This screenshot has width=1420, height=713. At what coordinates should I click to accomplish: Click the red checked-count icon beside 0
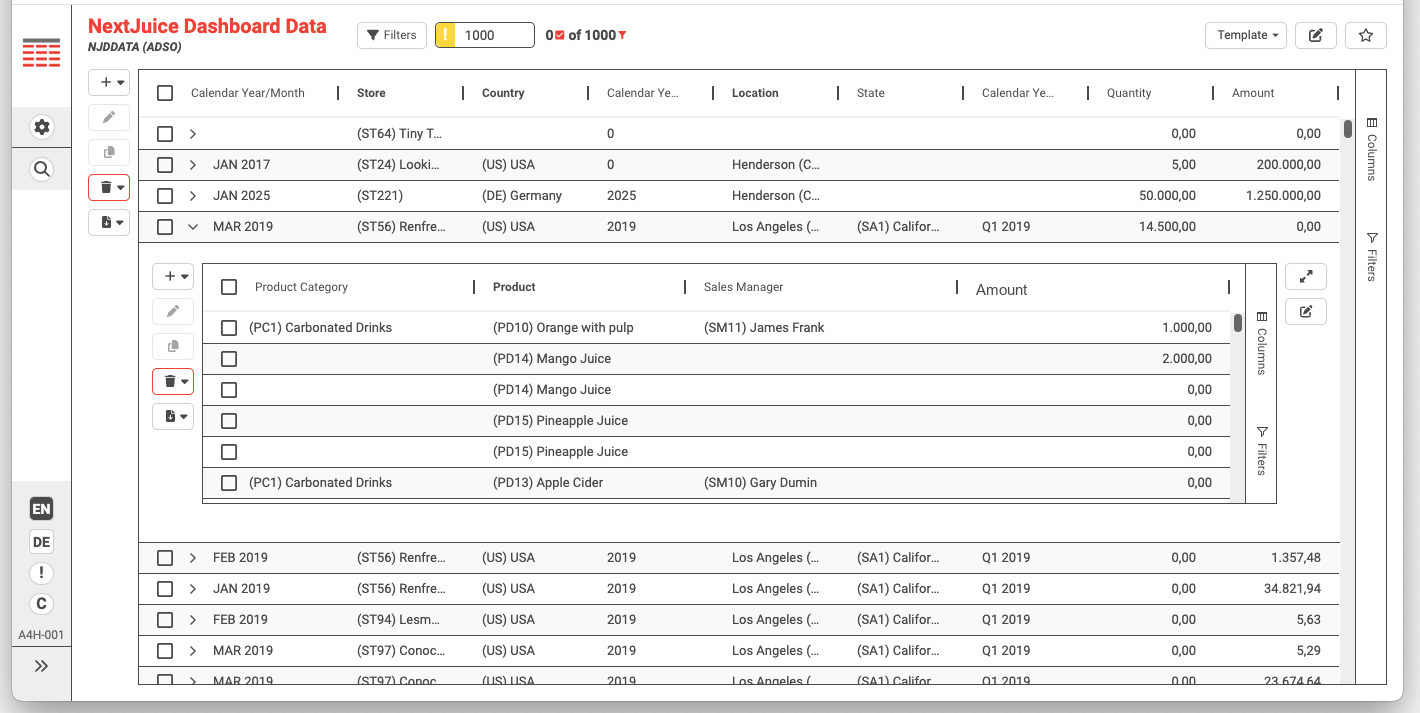(560, 35)
